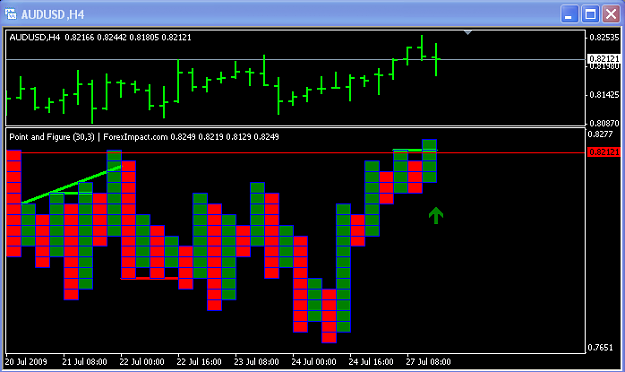
Task: Click the AUDUSD,H4 window title text
Action: point(53,15)
